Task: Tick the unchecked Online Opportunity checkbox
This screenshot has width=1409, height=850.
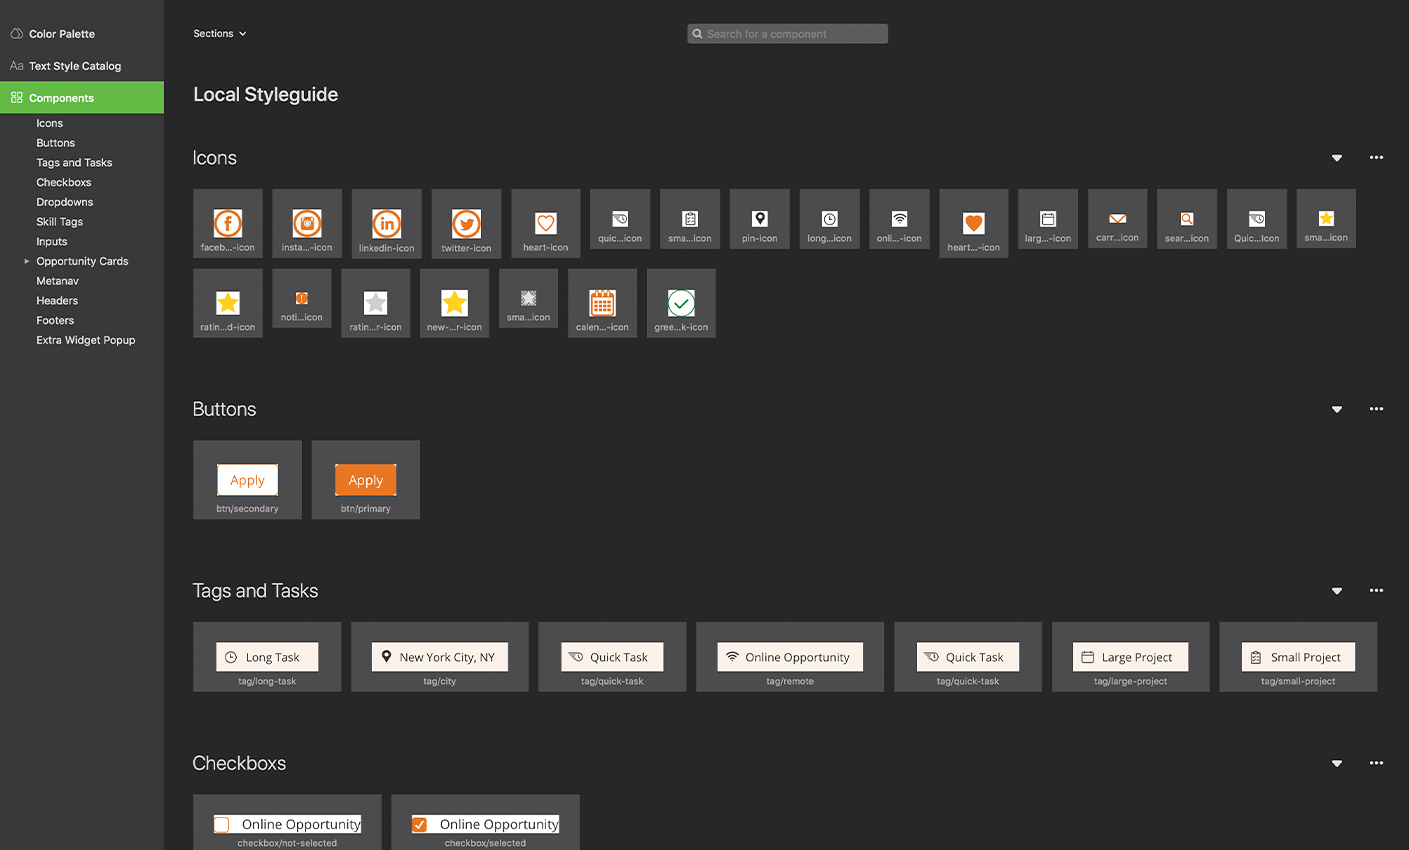Action: (222, 825)
